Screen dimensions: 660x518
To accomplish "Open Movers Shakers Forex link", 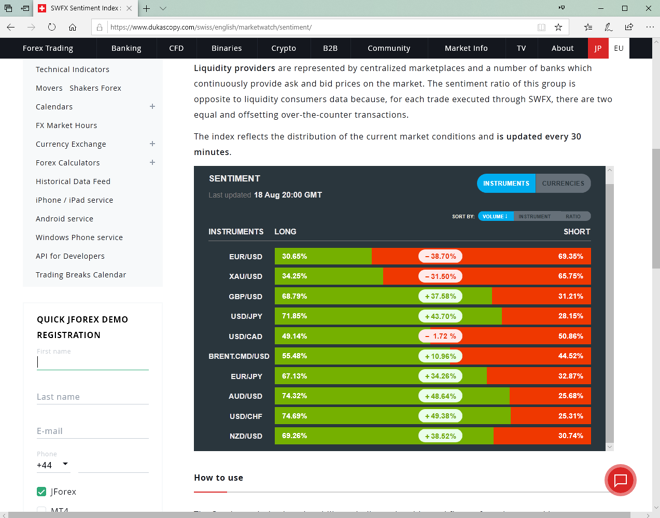I will point(78,88).
